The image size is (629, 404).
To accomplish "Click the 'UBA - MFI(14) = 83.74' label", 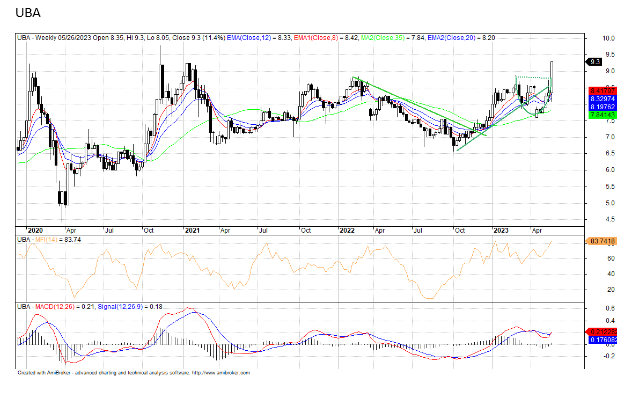I will pos(49,240).
